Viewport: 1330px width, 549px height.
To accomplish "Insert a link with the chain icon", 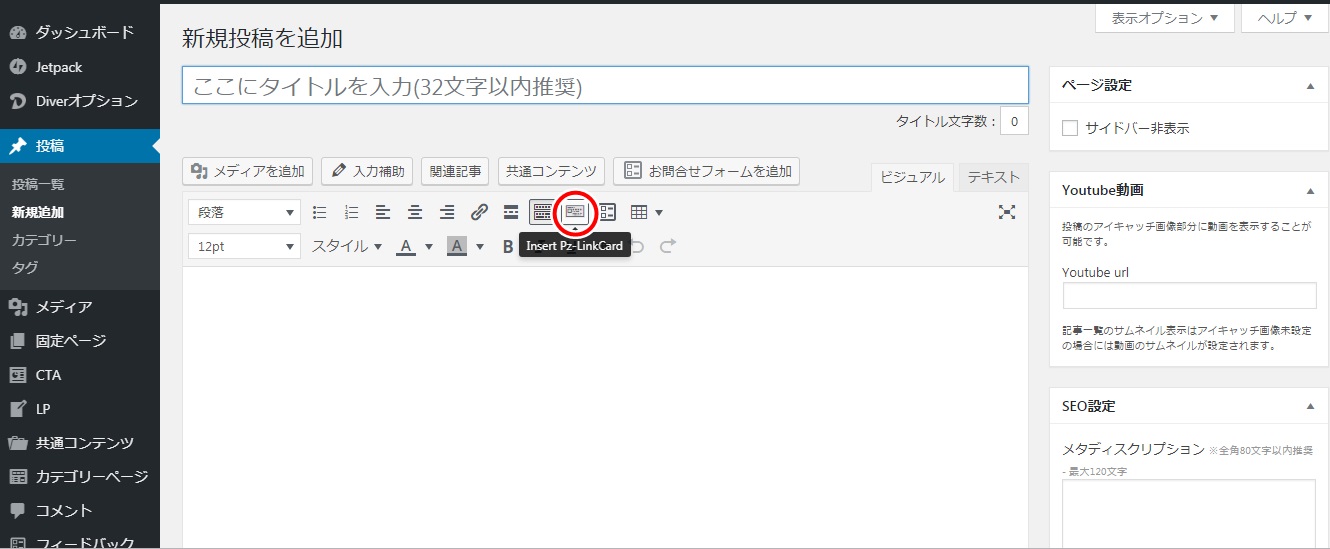I will (x=479, y=212).
